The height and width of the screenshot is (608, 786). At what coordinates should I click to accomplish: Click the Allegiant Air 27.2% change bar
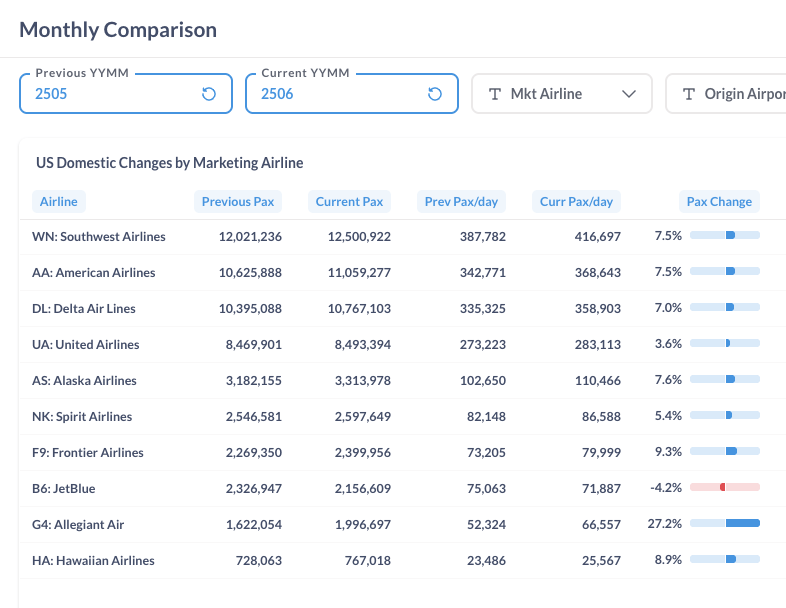(x=725, y=523)
